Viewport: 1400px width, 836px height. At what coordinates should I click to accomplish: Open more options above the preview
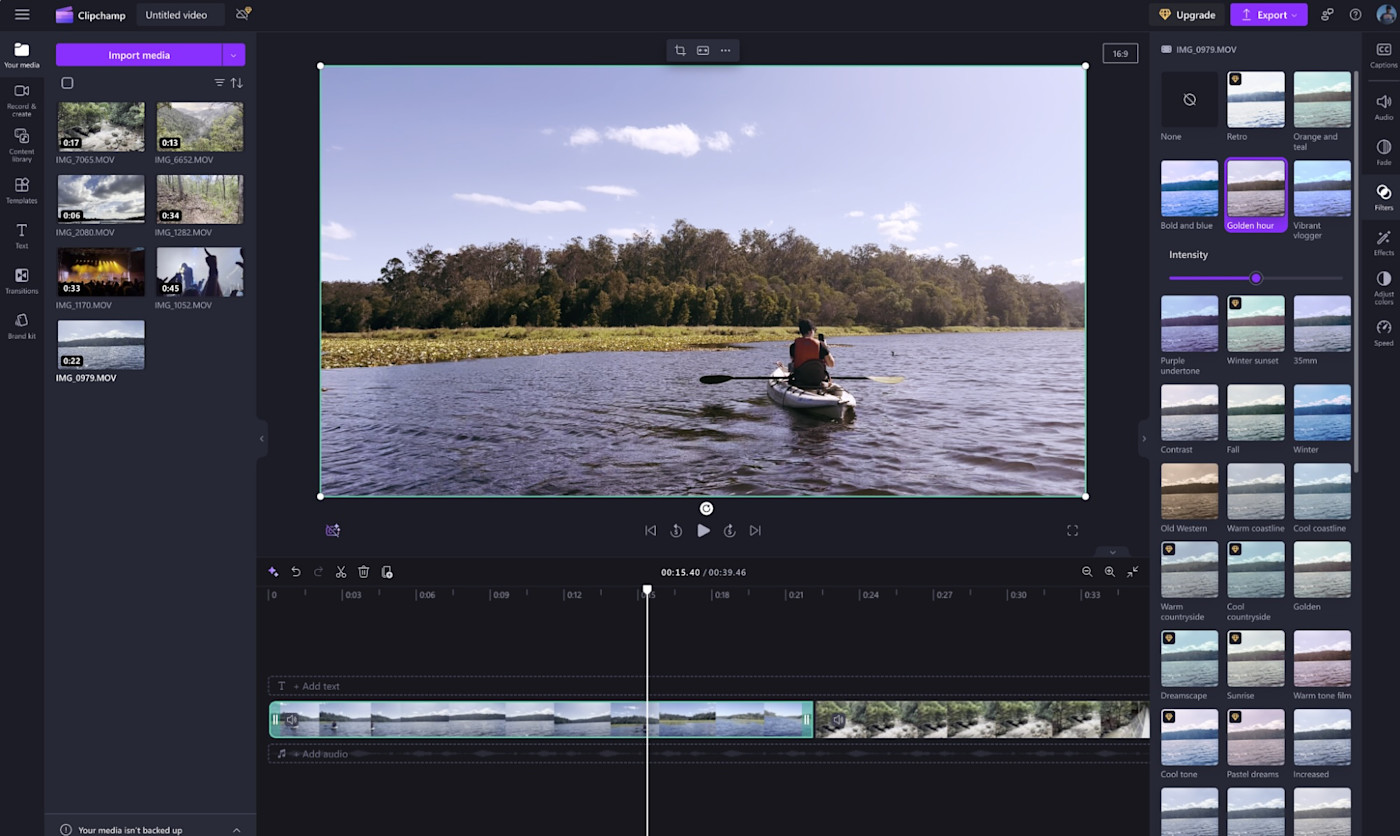pyautogui.click(x=726, y=50)
